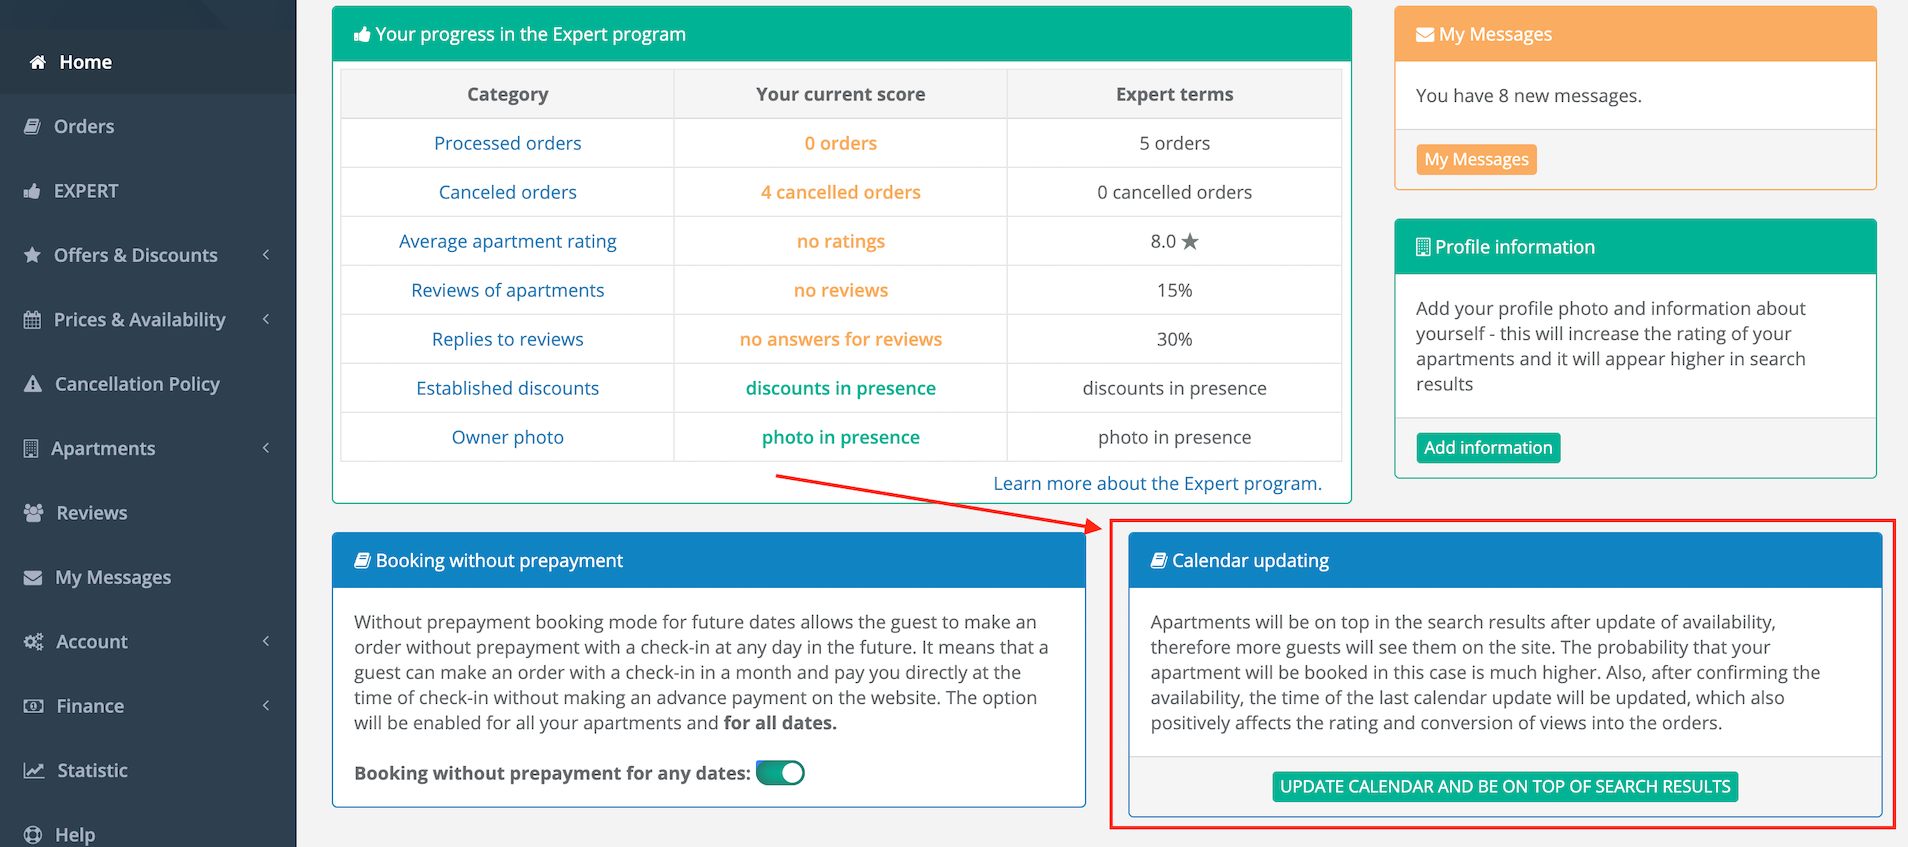Click the book icon in Booking without prepayment header
The width and height of the screenshot is (1908, 847).
pos(363,561)
